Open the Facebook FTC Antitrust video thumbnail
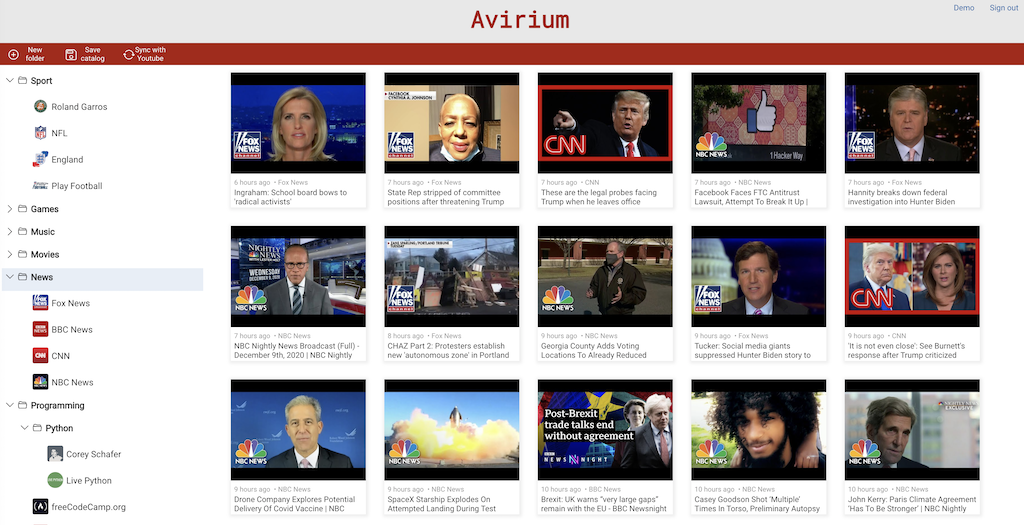This screenshot has width=1024, height=525. point(758,122)
